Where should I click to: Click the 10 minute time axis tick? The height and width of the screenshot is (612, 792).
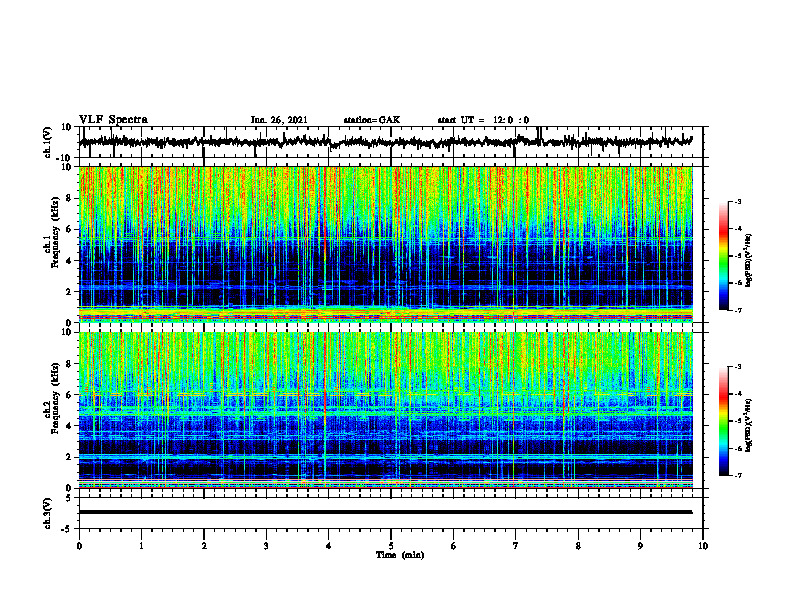click(x=703, y=546)
